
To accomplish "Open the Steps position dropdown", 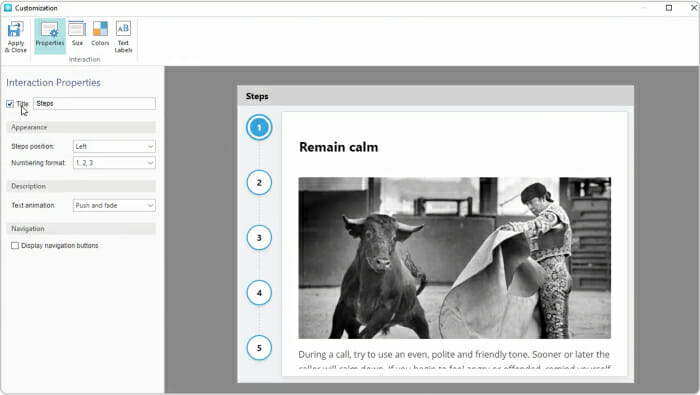I will [114, 146].
